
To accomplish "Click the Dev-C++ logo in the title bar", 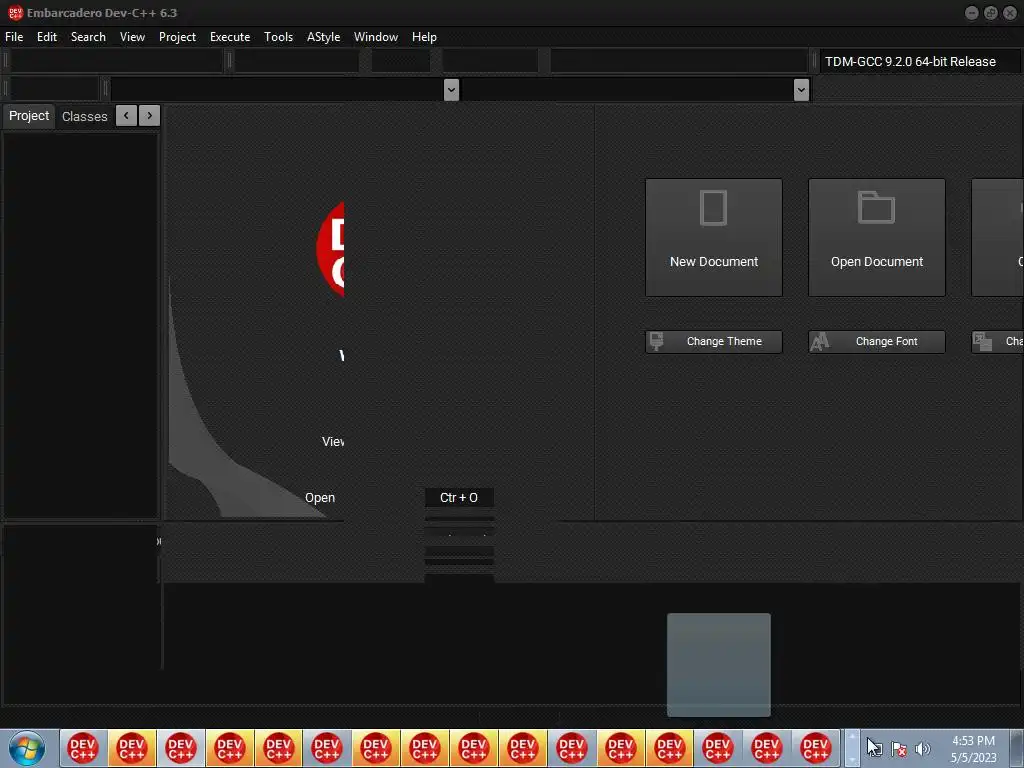I will (15, 12).
